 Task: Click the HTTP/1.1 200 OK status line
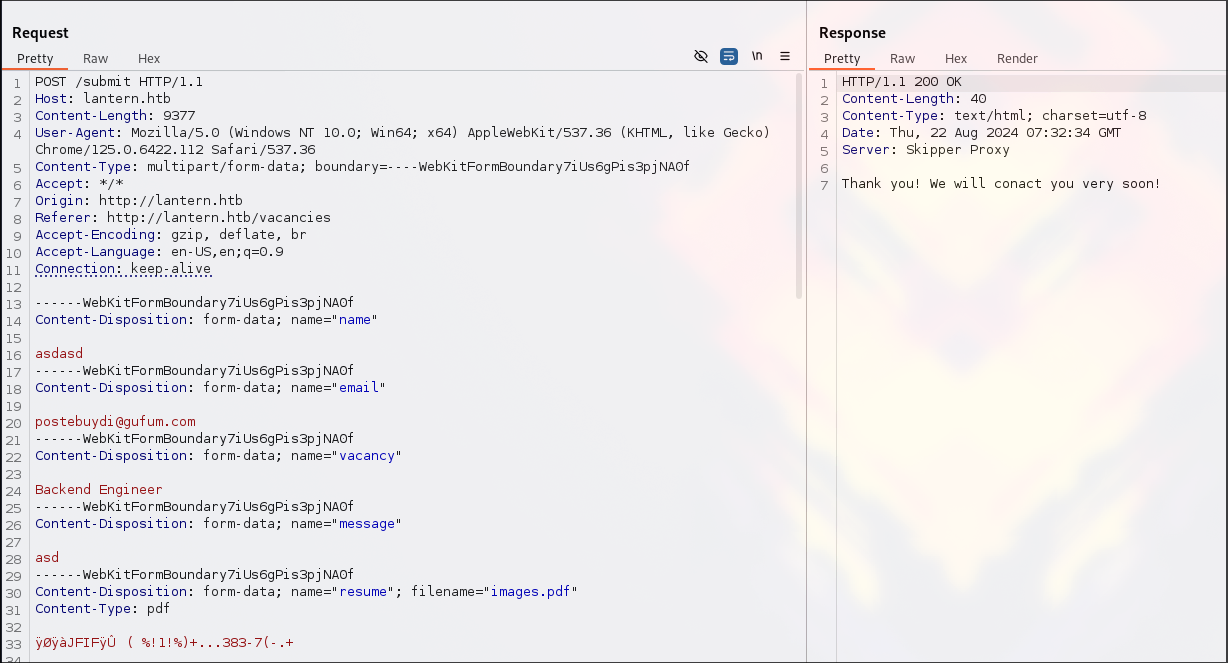coord(901,82)
